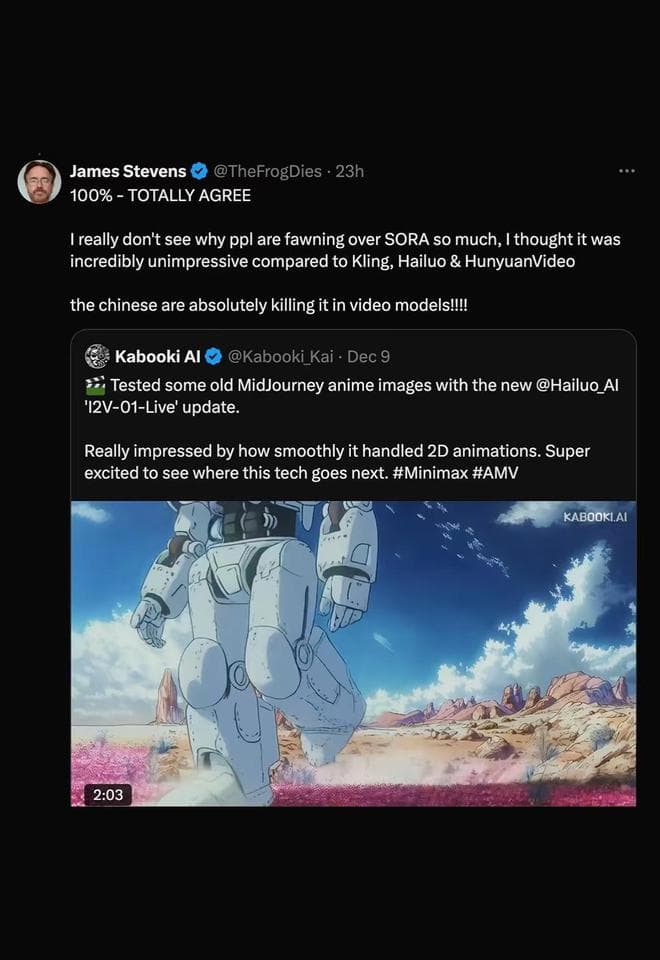Viewport: 660px width, 960px height.
Task: Open the Kabooki AI profile avatar
Action: (98, 356)
